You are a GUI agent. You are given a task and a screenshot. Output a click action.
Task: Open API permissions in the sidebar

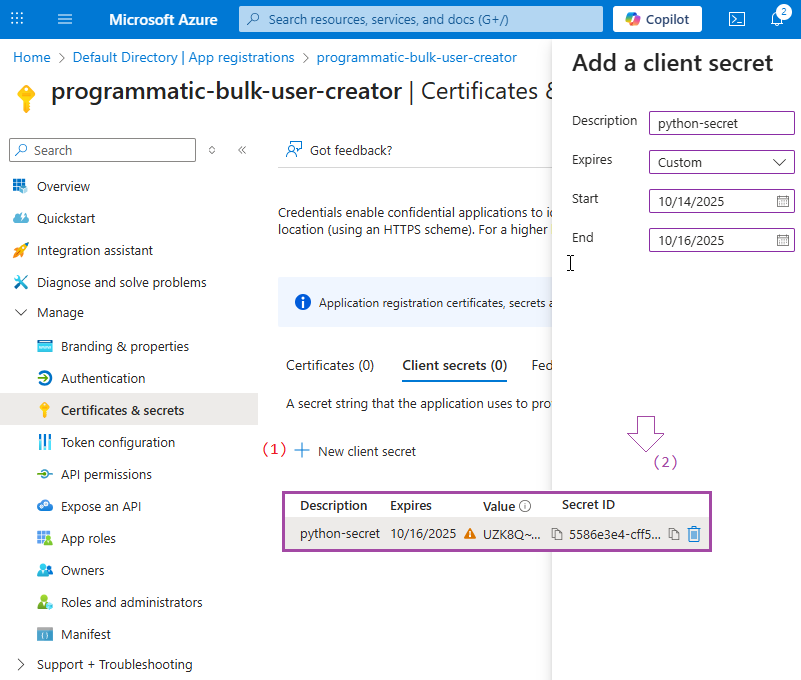pos(106,474)
